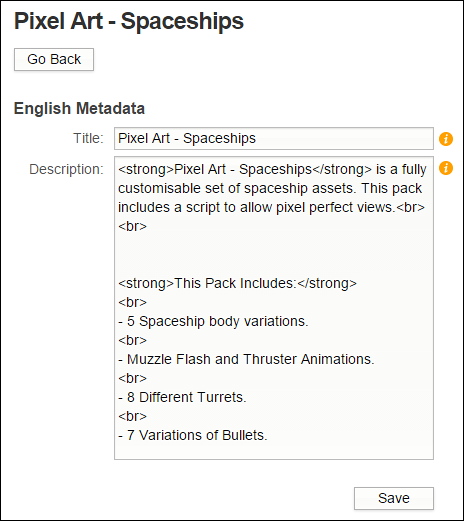Click the <br> tag above '5 Spaceship body variations'

[x=132, y=302]
